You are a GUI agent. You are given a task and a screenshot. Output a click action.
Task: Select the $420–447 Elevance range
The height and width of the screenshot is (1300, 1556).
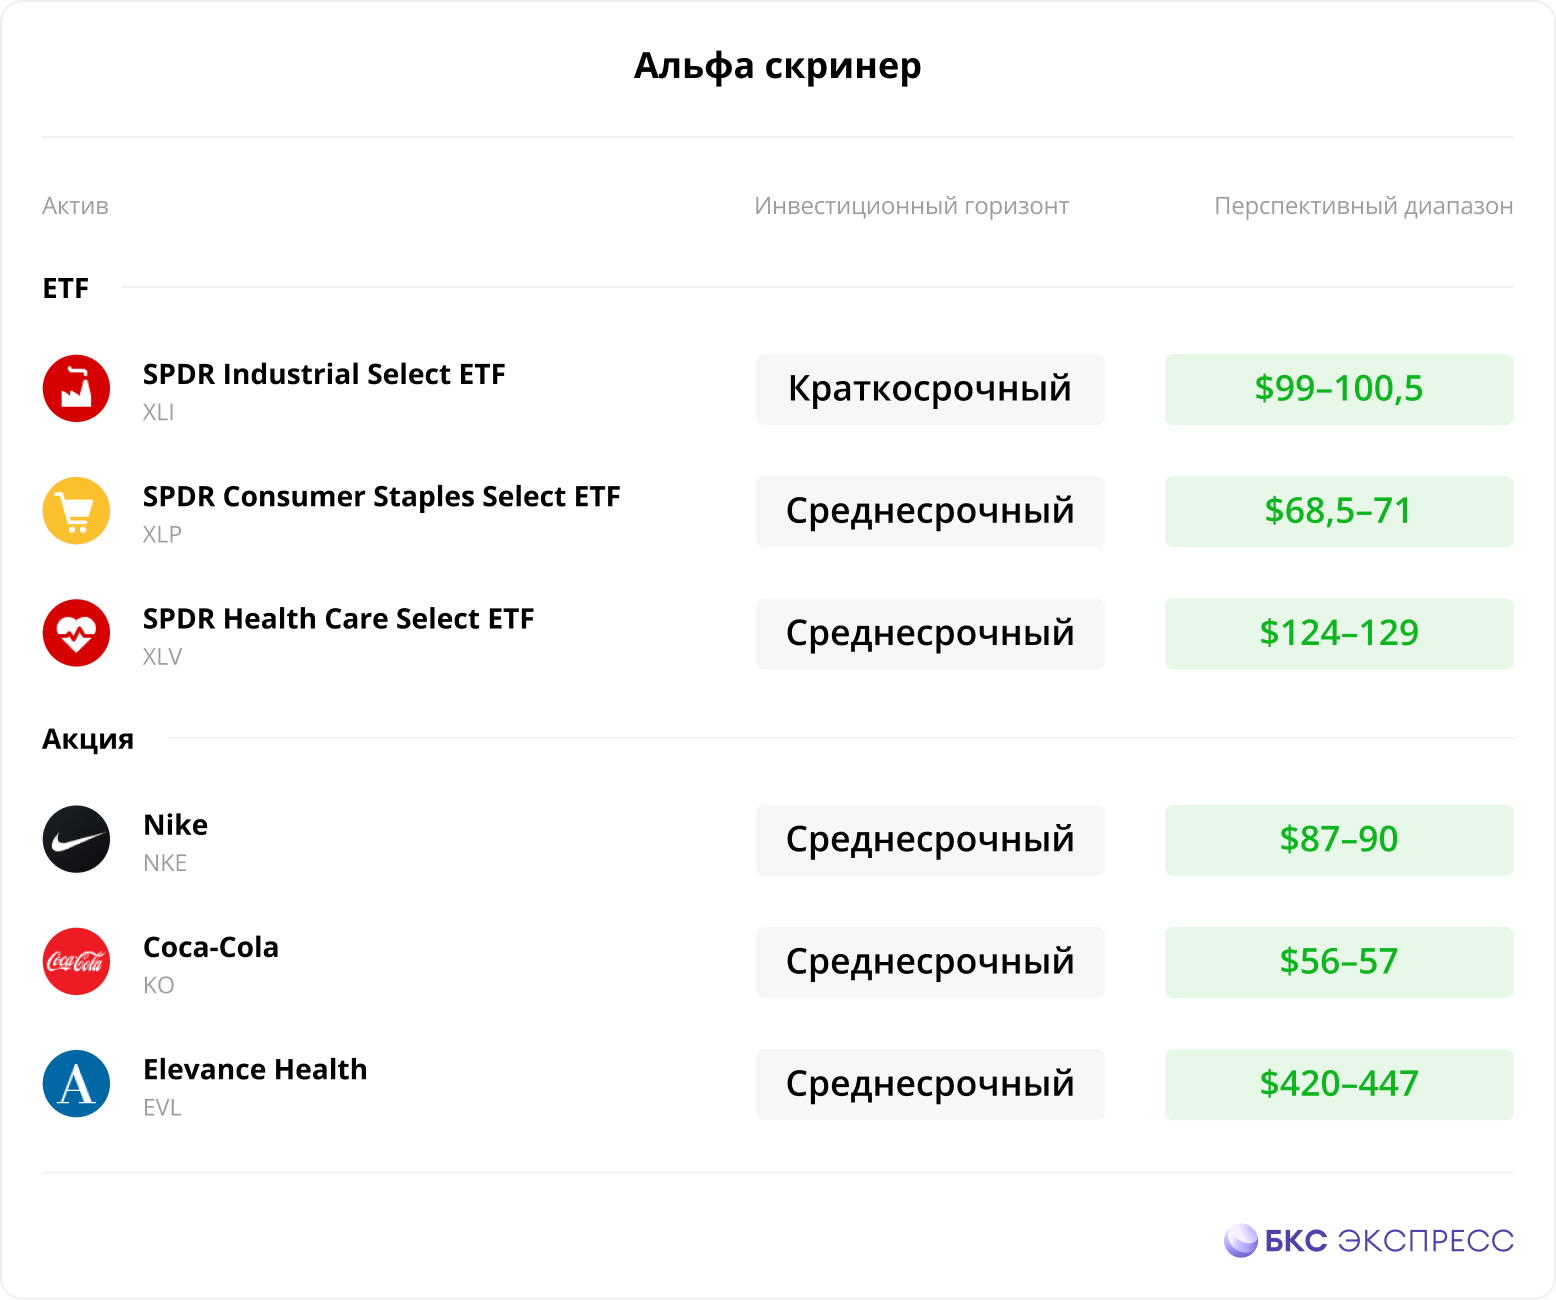click(x=1339, y=1084)
